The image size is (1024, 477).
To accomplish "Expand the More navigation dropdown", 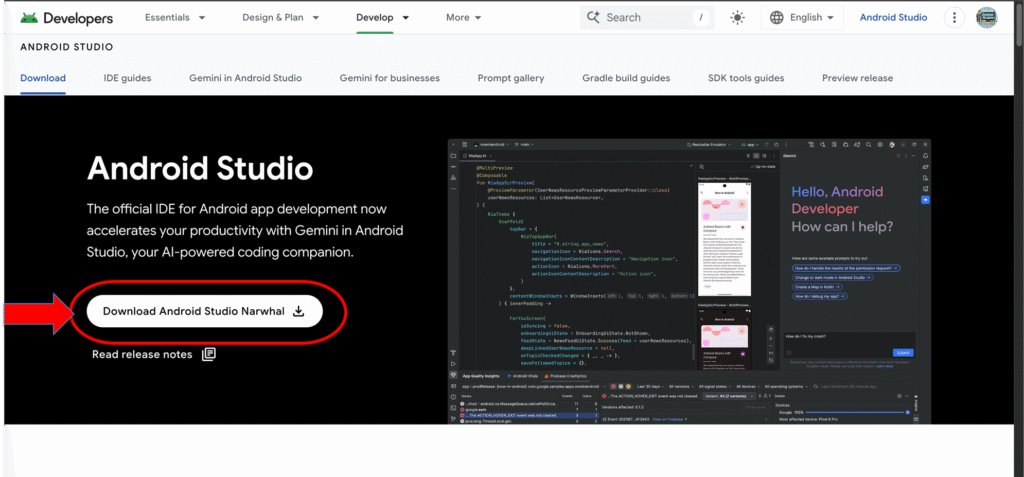I will (x=463, y=17).
